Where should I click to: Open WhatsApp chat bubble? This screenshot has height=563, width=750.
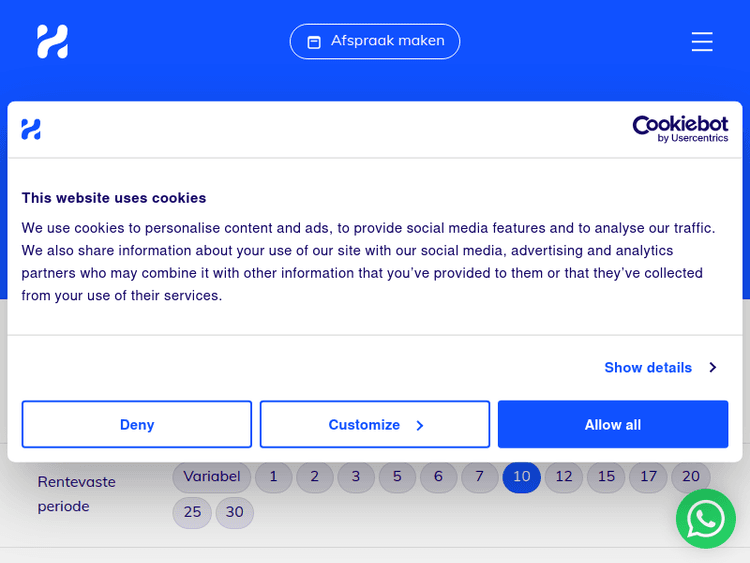pos(705,518)
